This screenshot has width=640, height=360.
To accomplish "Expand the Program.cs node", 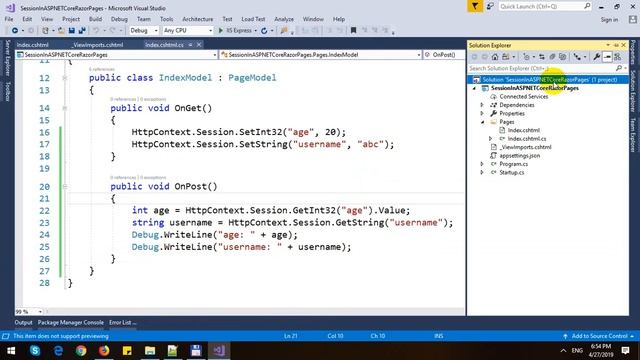I will pos(482,164).
